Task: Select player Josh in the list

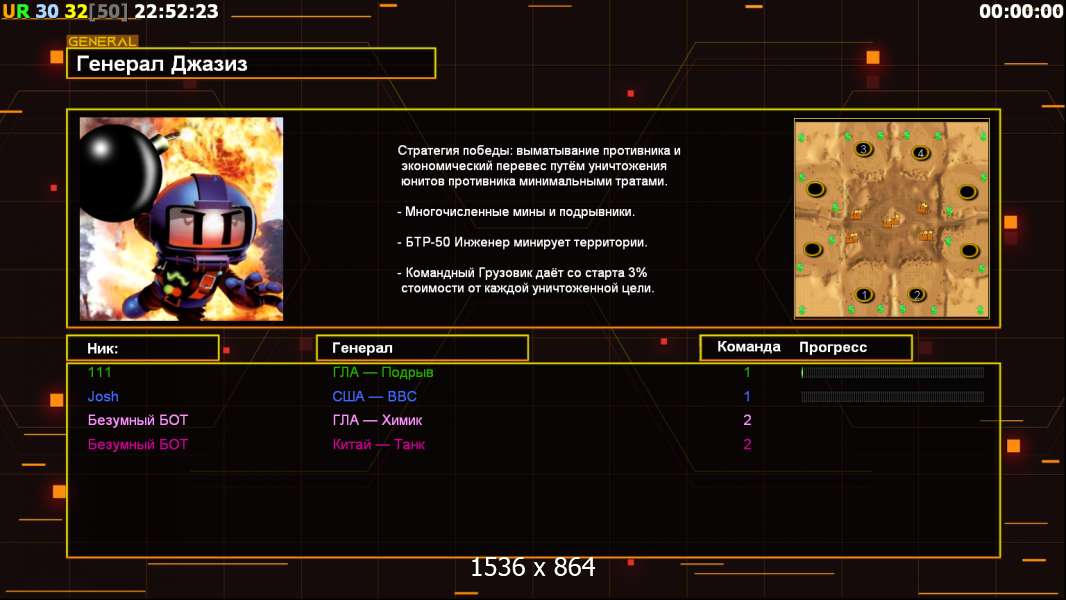Action: click(x=103, y=396)
